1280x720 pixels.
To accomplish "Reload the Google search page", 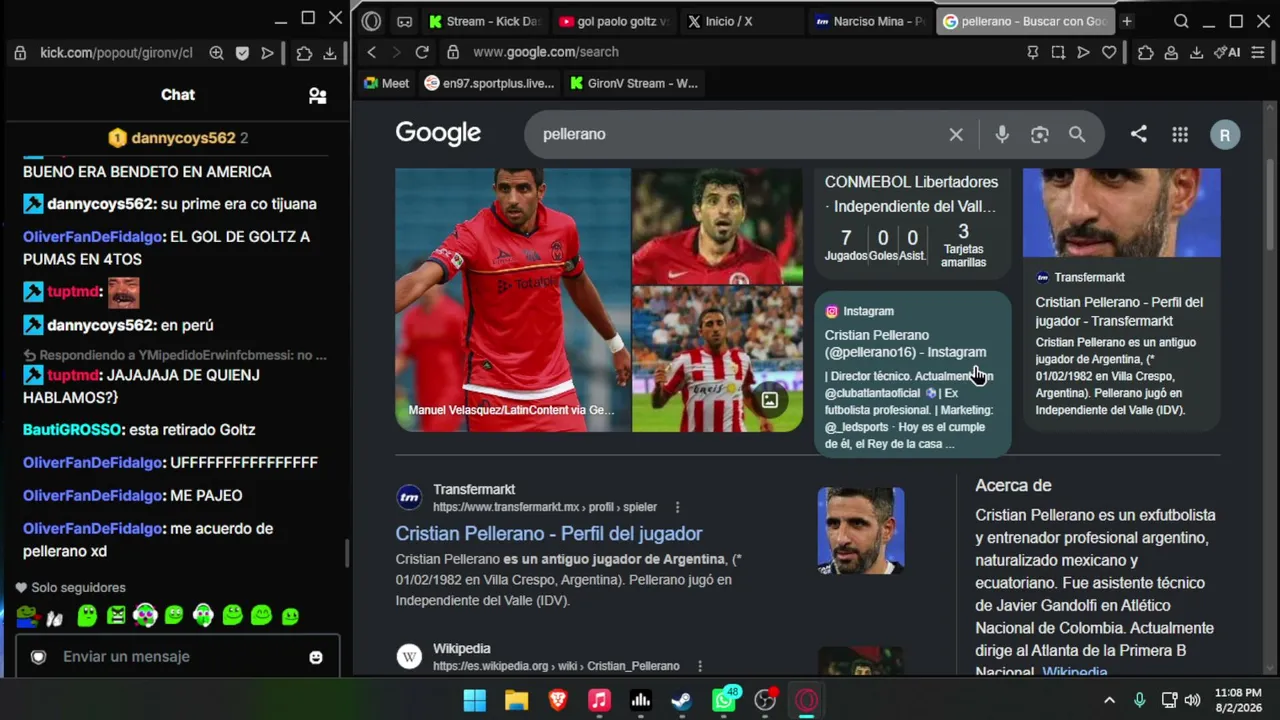I will point(422,52).
